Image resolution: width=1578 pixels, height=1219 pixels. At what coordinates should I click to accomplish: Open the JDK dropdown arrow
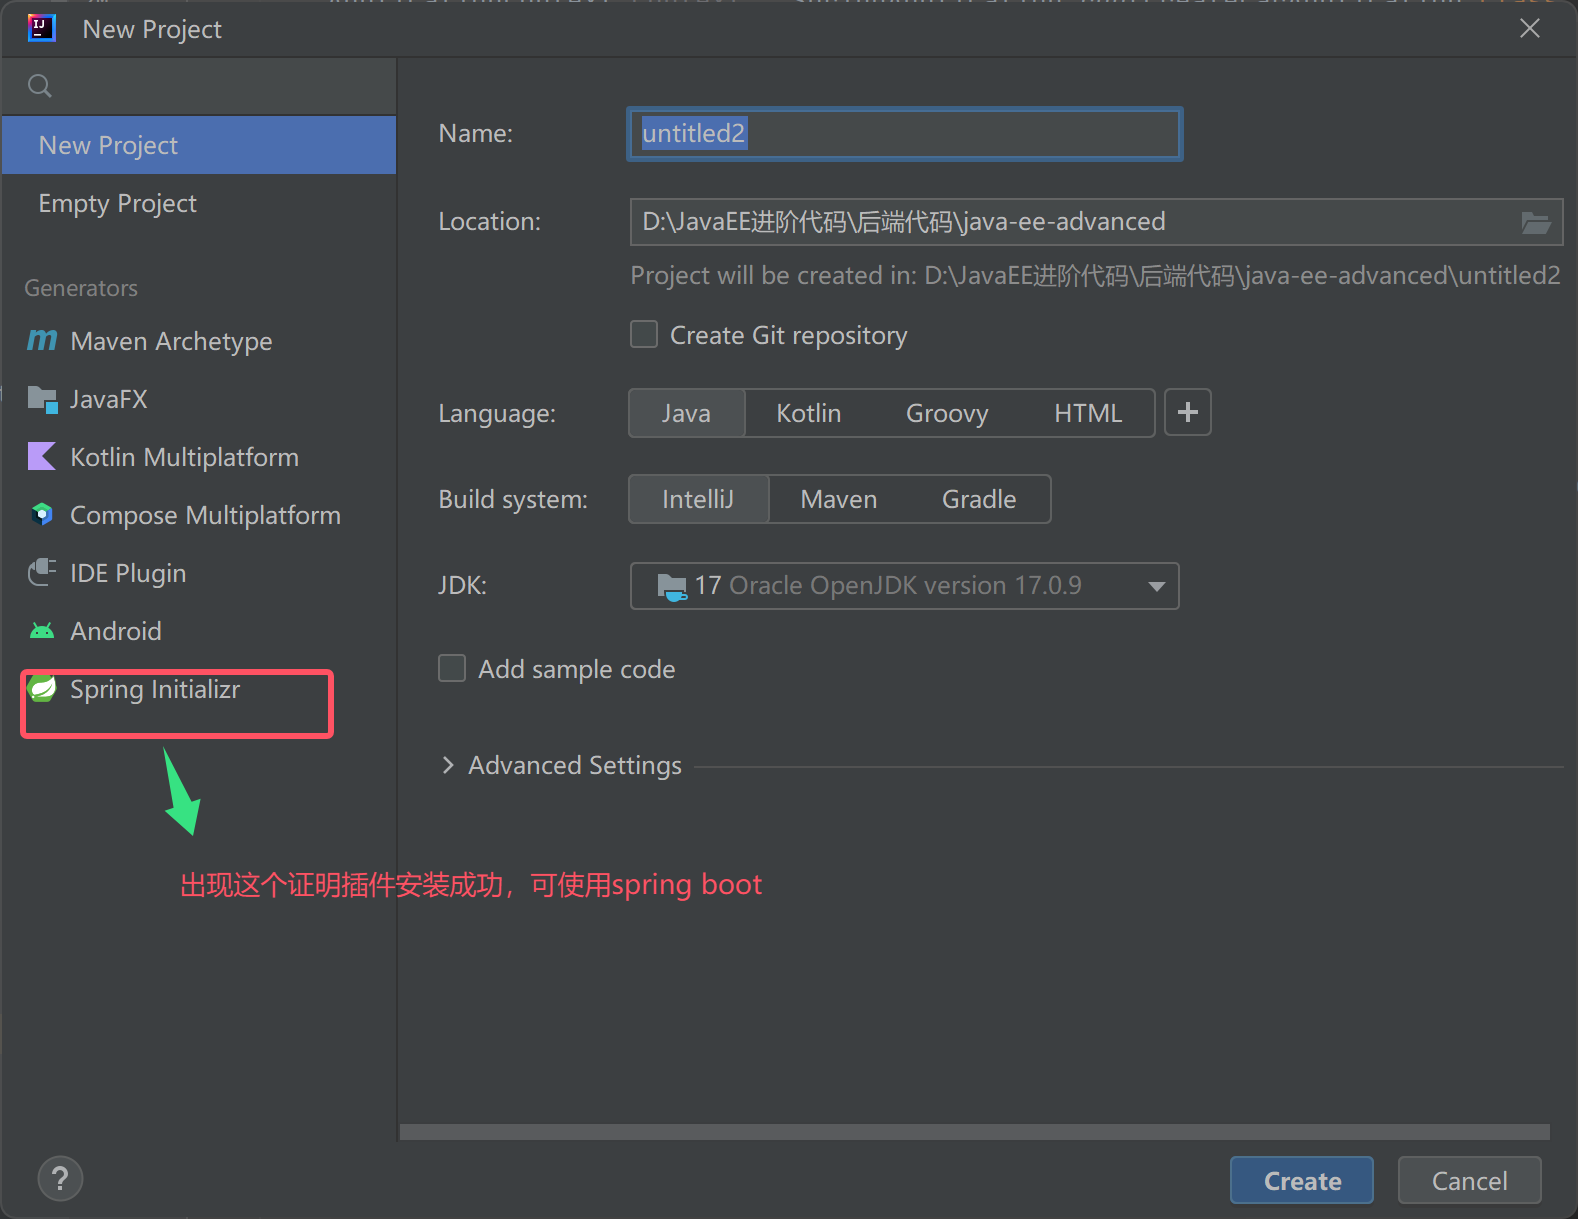1157,586
